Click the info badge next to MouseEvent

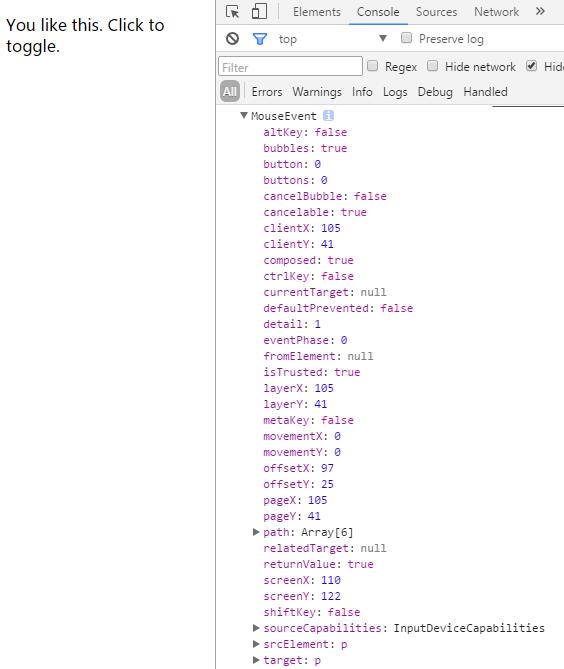[328, 116]
